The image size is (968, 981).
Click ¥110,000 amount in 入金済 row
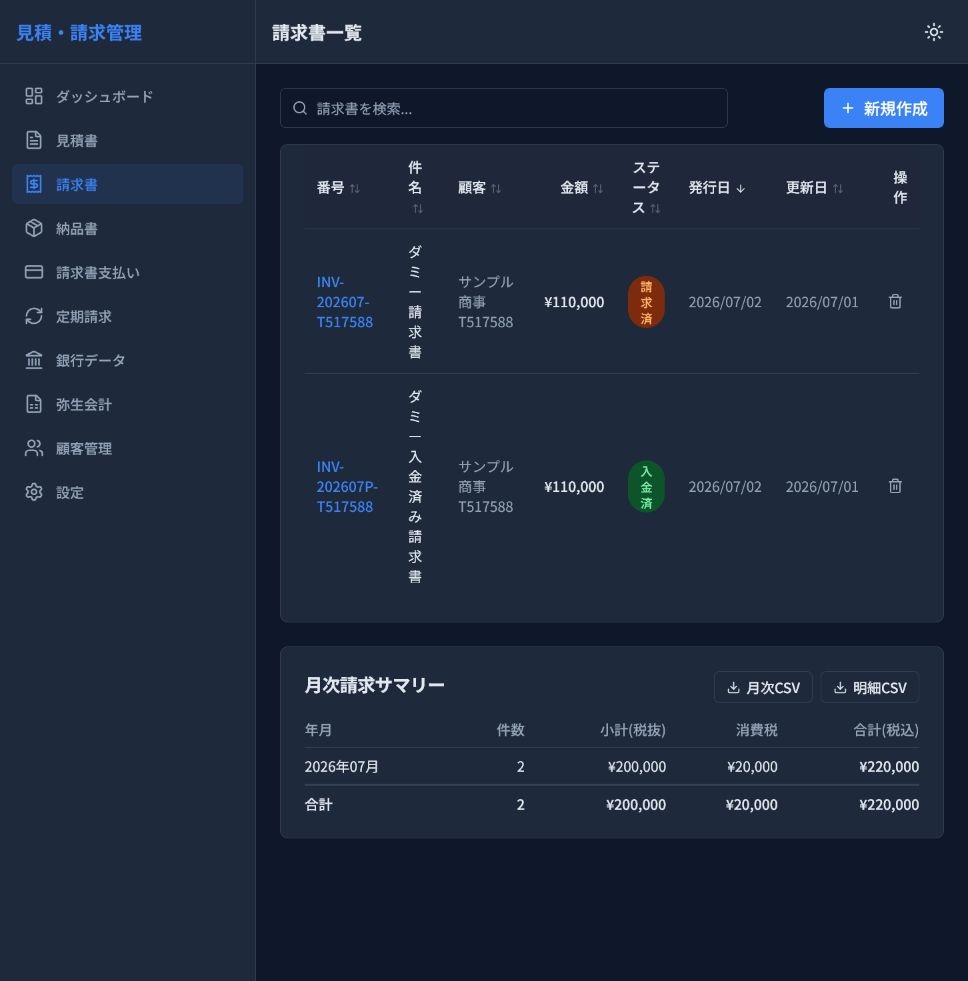click(574, 486)
